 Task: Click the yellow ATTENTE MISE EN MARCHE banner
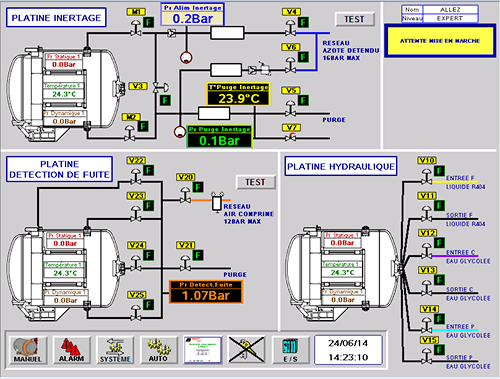click(x=440, y=41)
